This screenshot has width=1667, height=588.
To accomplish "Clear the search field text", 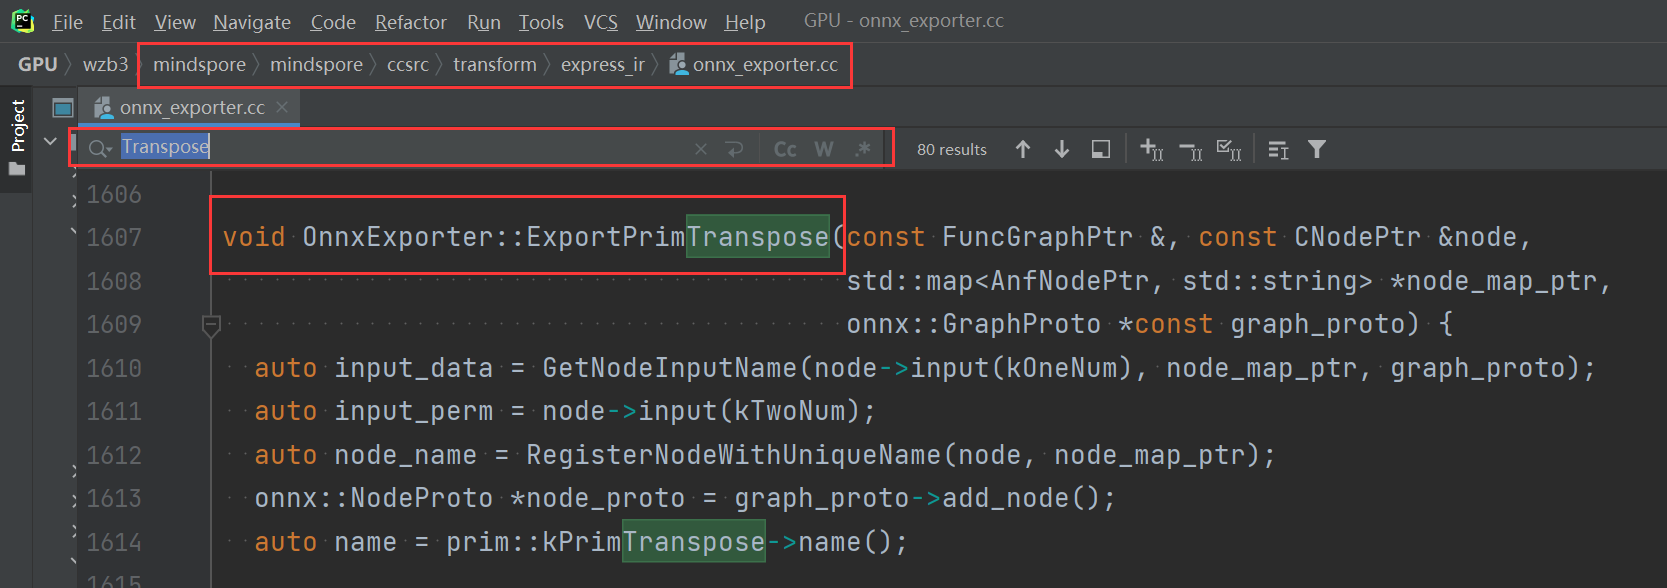I will [x=701, y=149].
